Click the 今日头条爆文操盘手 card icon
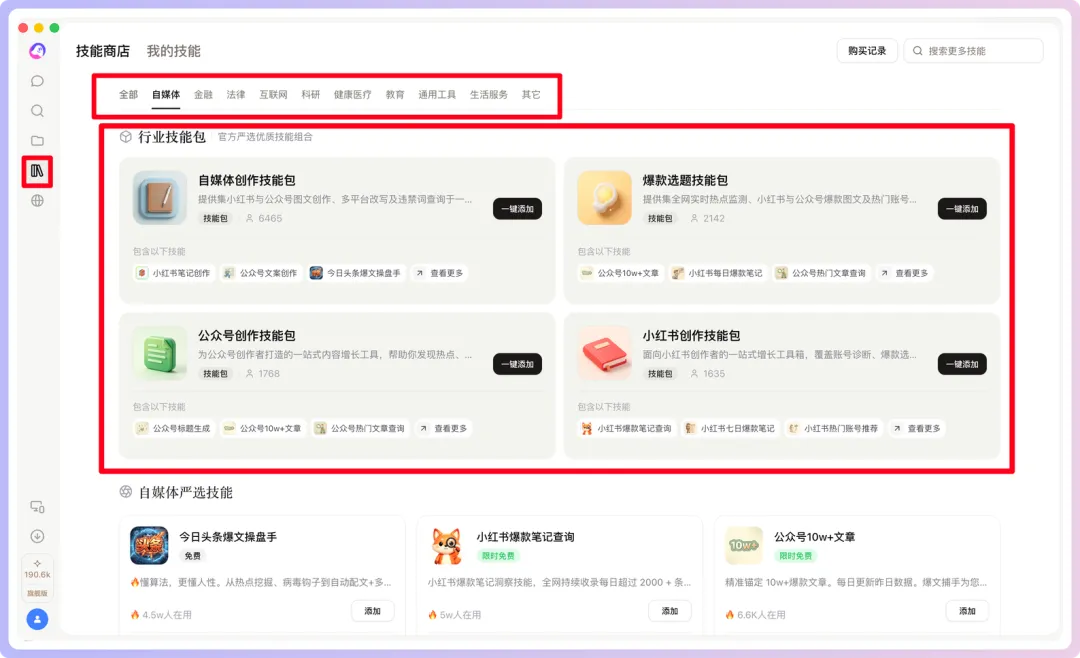 [149, 546]
